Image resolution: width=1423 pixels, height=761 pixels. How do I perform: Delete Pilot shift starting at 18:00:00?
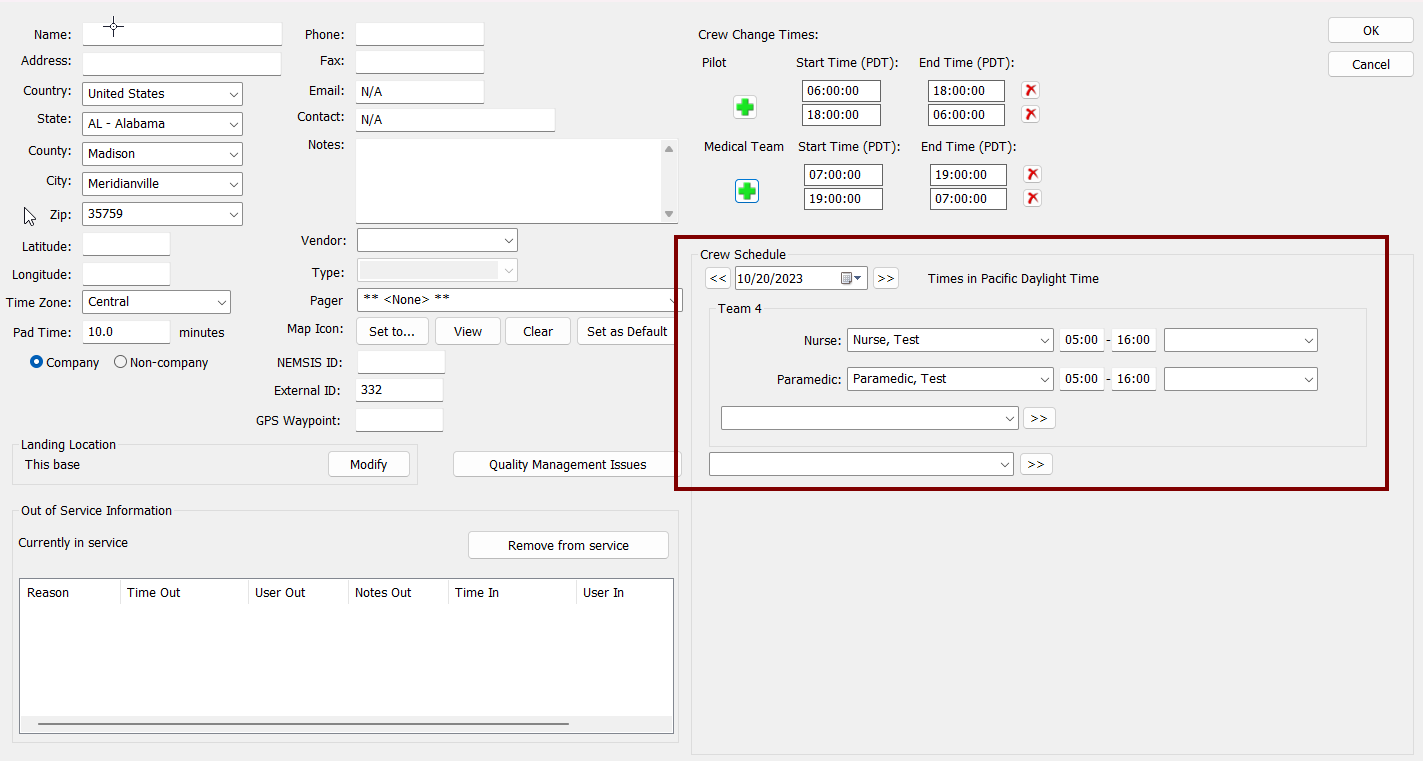[x=1030, y=115]
